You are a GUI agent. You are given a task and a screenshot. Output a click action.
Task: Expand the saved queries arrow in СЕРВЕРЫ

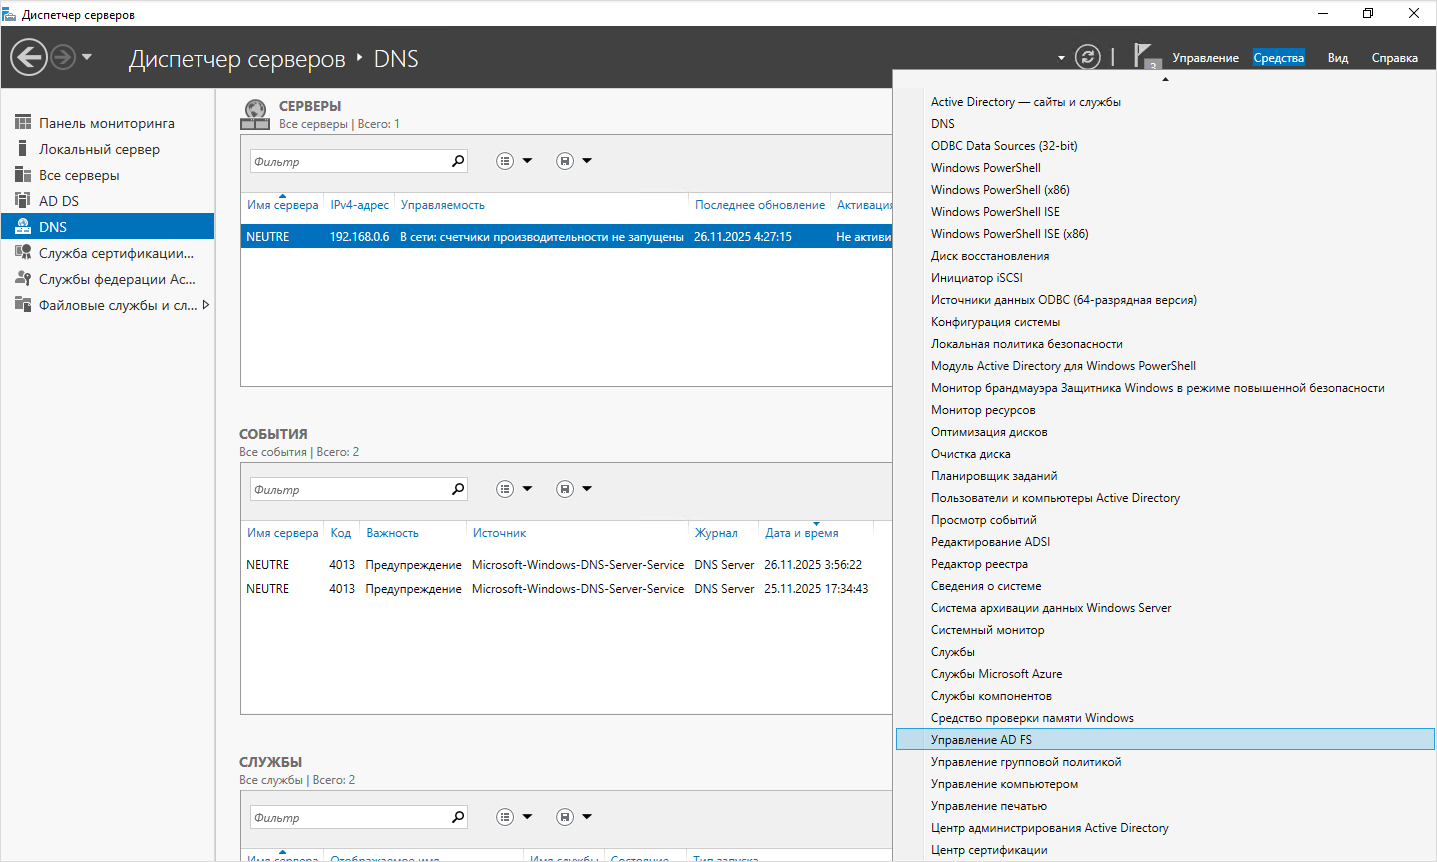coord(587,161)
